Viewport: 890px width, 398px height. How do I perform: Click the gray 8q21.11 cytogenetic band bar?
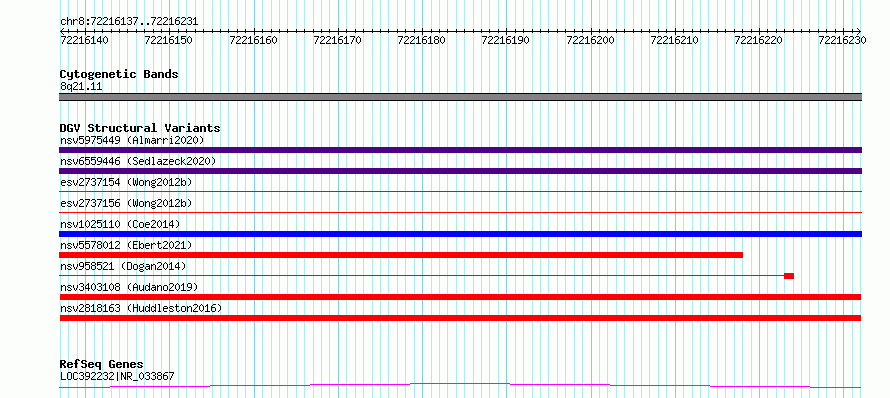click(460, 97)
